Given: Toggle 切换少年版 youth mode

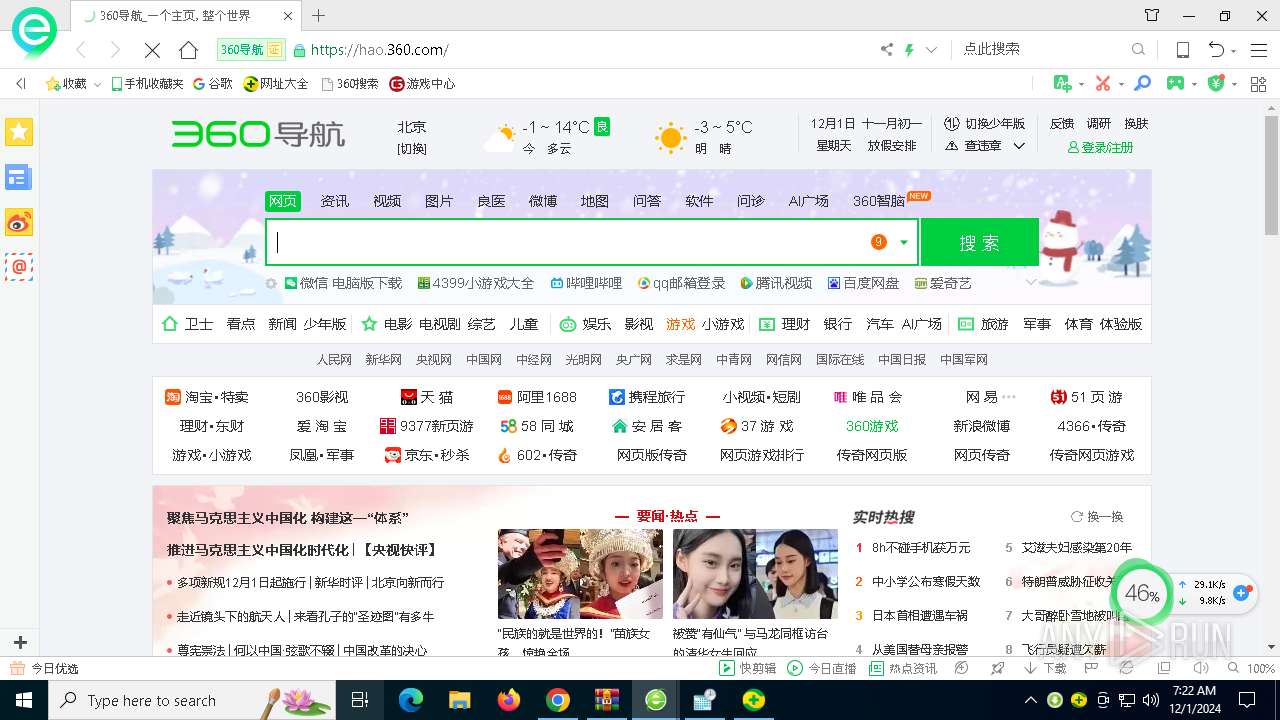Looking at the screenshot, I should (985, 124).
